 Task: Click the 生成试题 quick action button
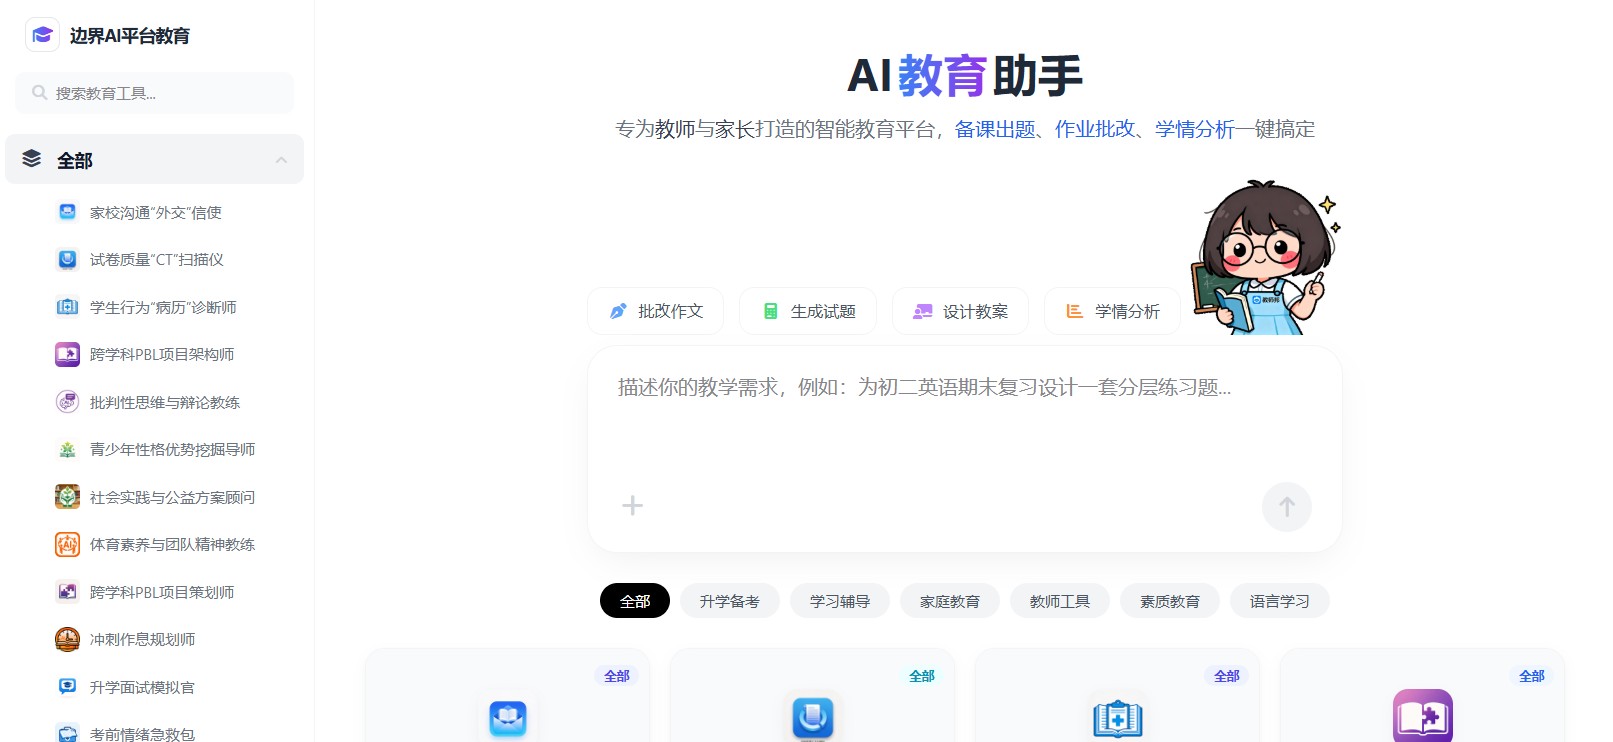coord(808,311)
